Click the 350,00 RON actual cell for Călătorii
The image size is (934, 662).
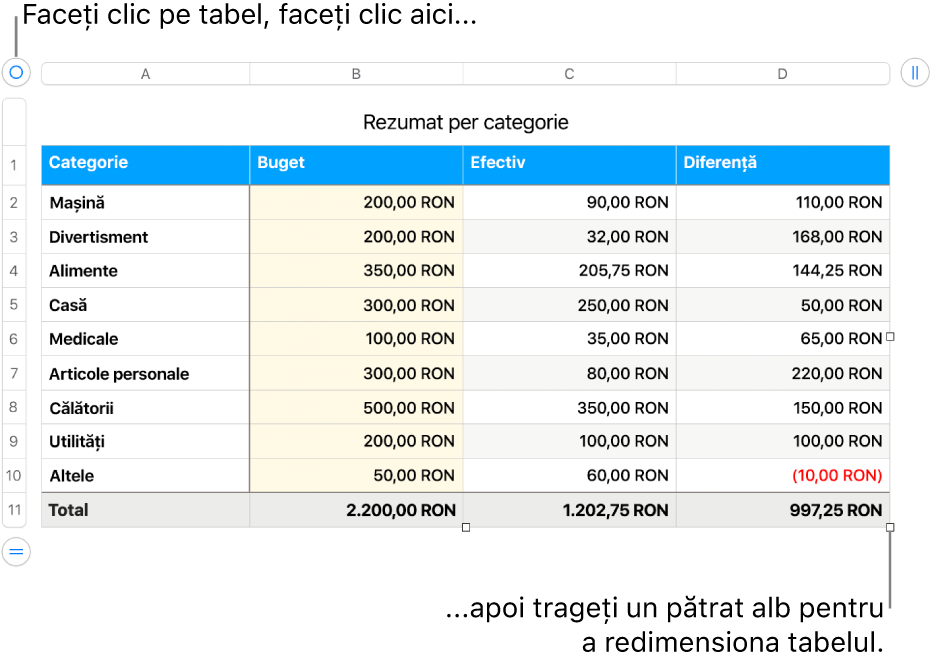click(569, 408)
